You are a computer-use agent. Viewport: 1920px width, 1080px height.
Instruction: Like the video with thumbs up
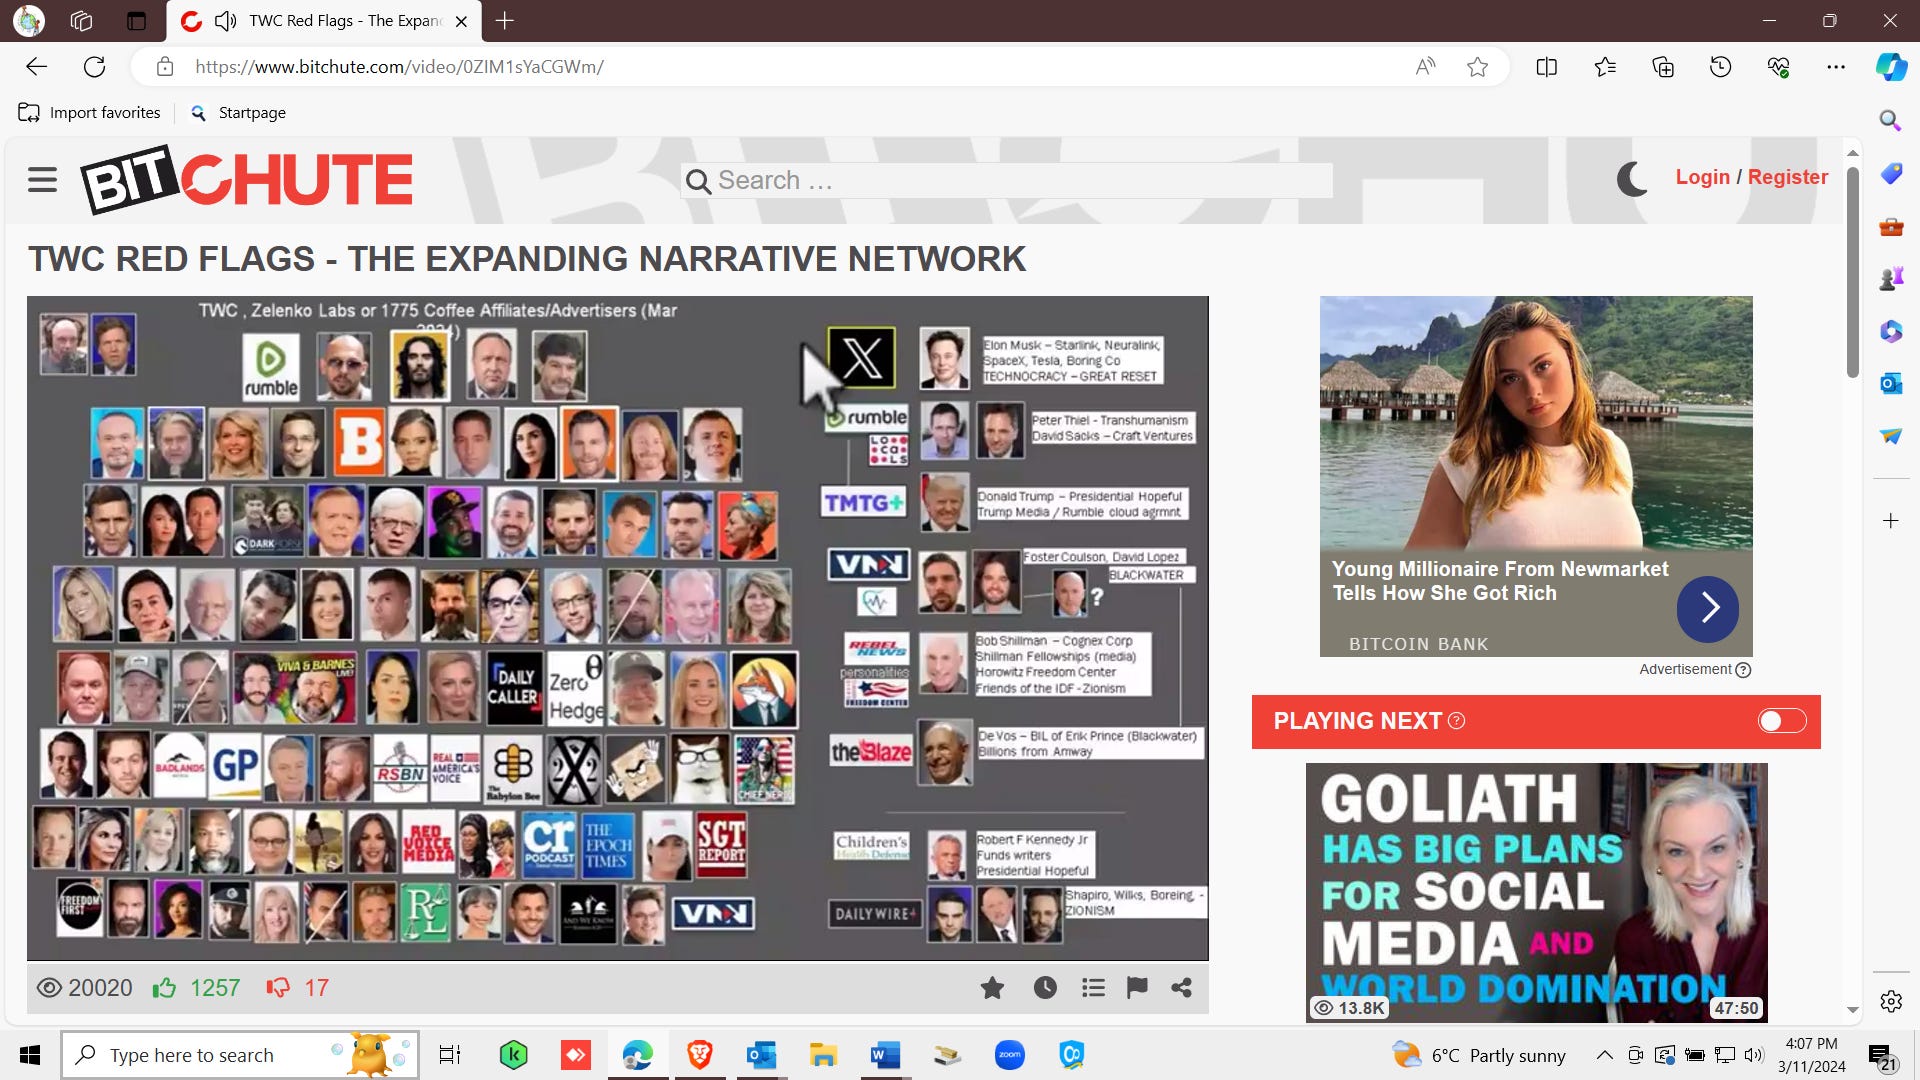(x=164, y=988)
